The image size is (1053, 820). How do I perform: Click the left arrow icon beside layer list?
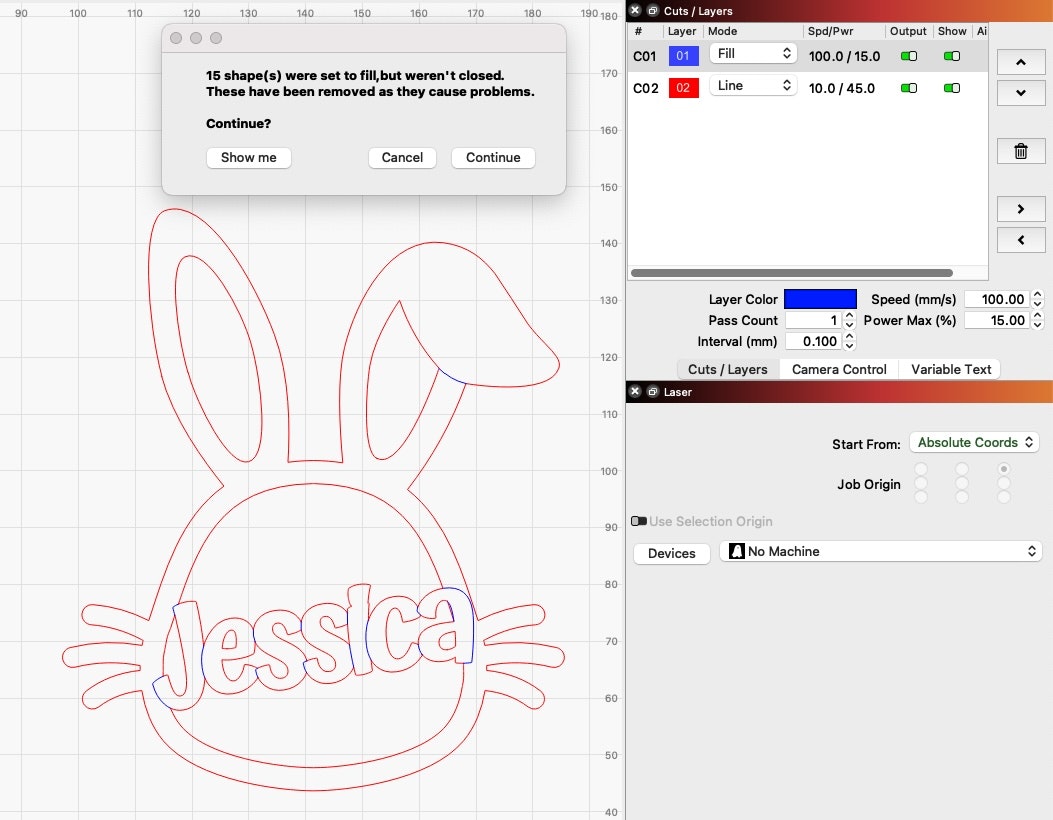point(1020,239)
